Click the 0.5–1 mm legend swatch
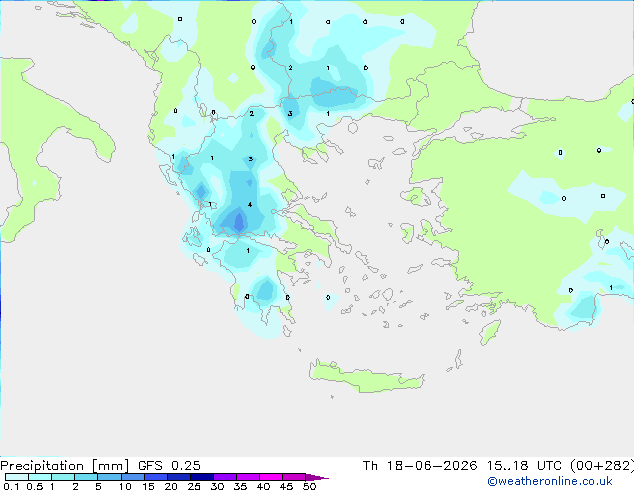 (x=40, y=477)
